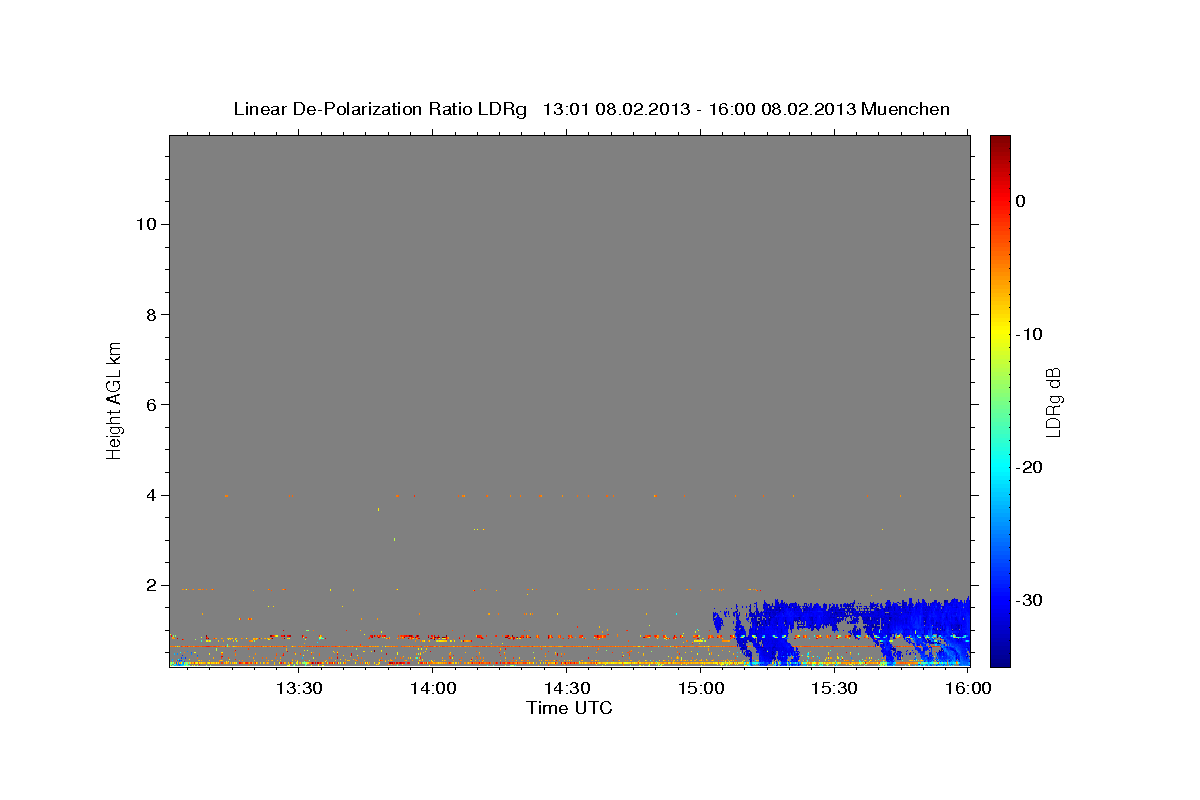Click the colorbar value 0

(1020, 201)
